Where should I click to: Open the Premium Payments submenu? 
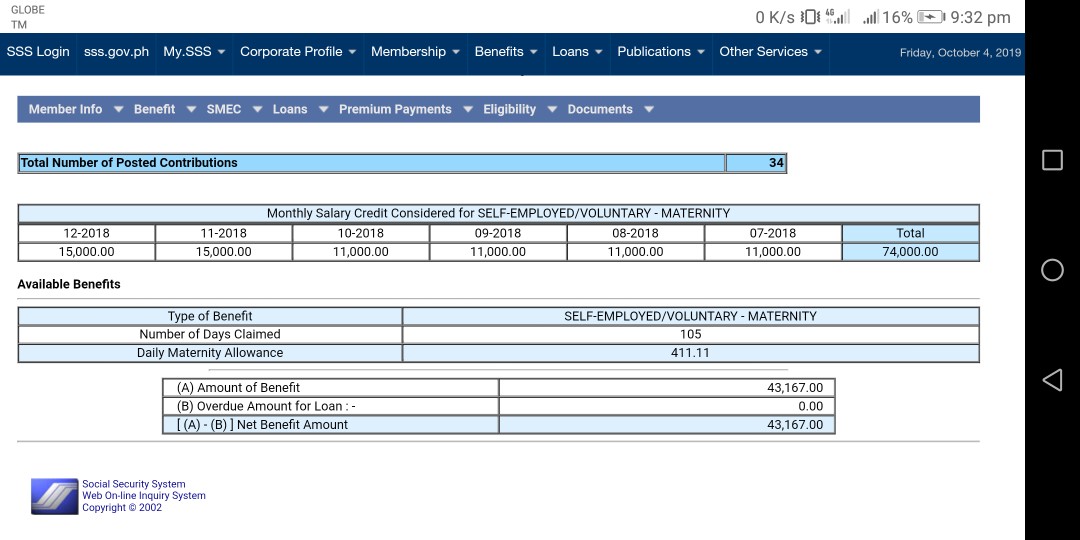point(395,109)
